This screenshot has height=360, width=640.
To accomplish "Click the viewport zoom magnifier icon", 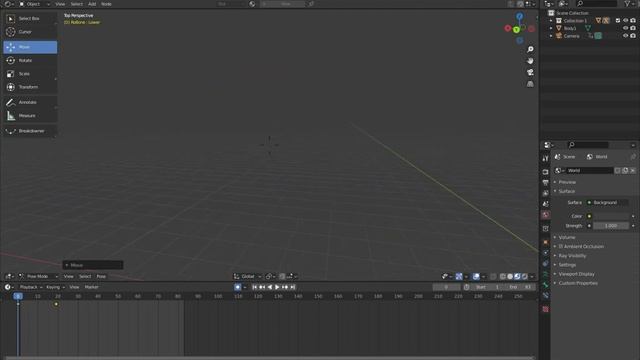I will pyautogui.click(x=530, y=49).
